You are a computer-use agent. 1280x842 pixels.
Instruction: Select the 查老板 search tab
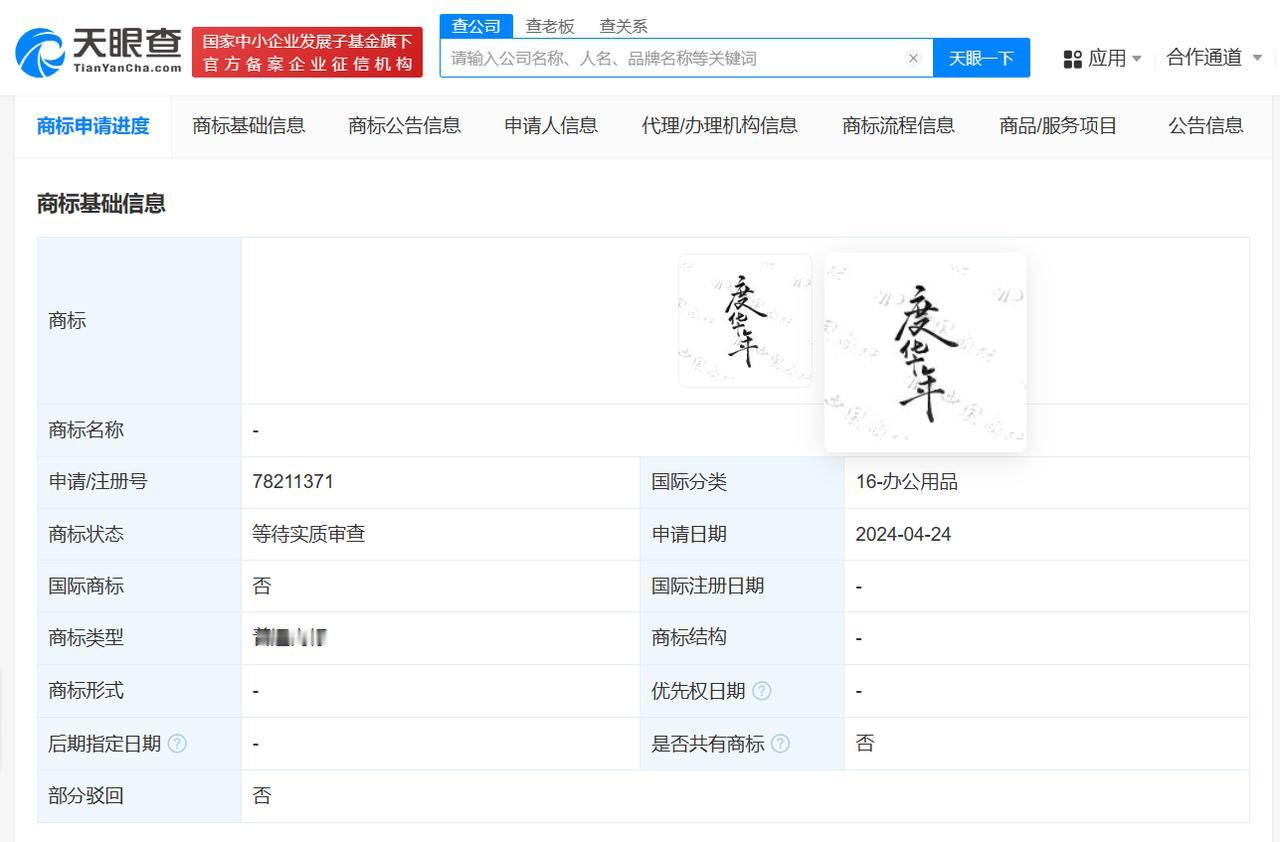[550, 26]
